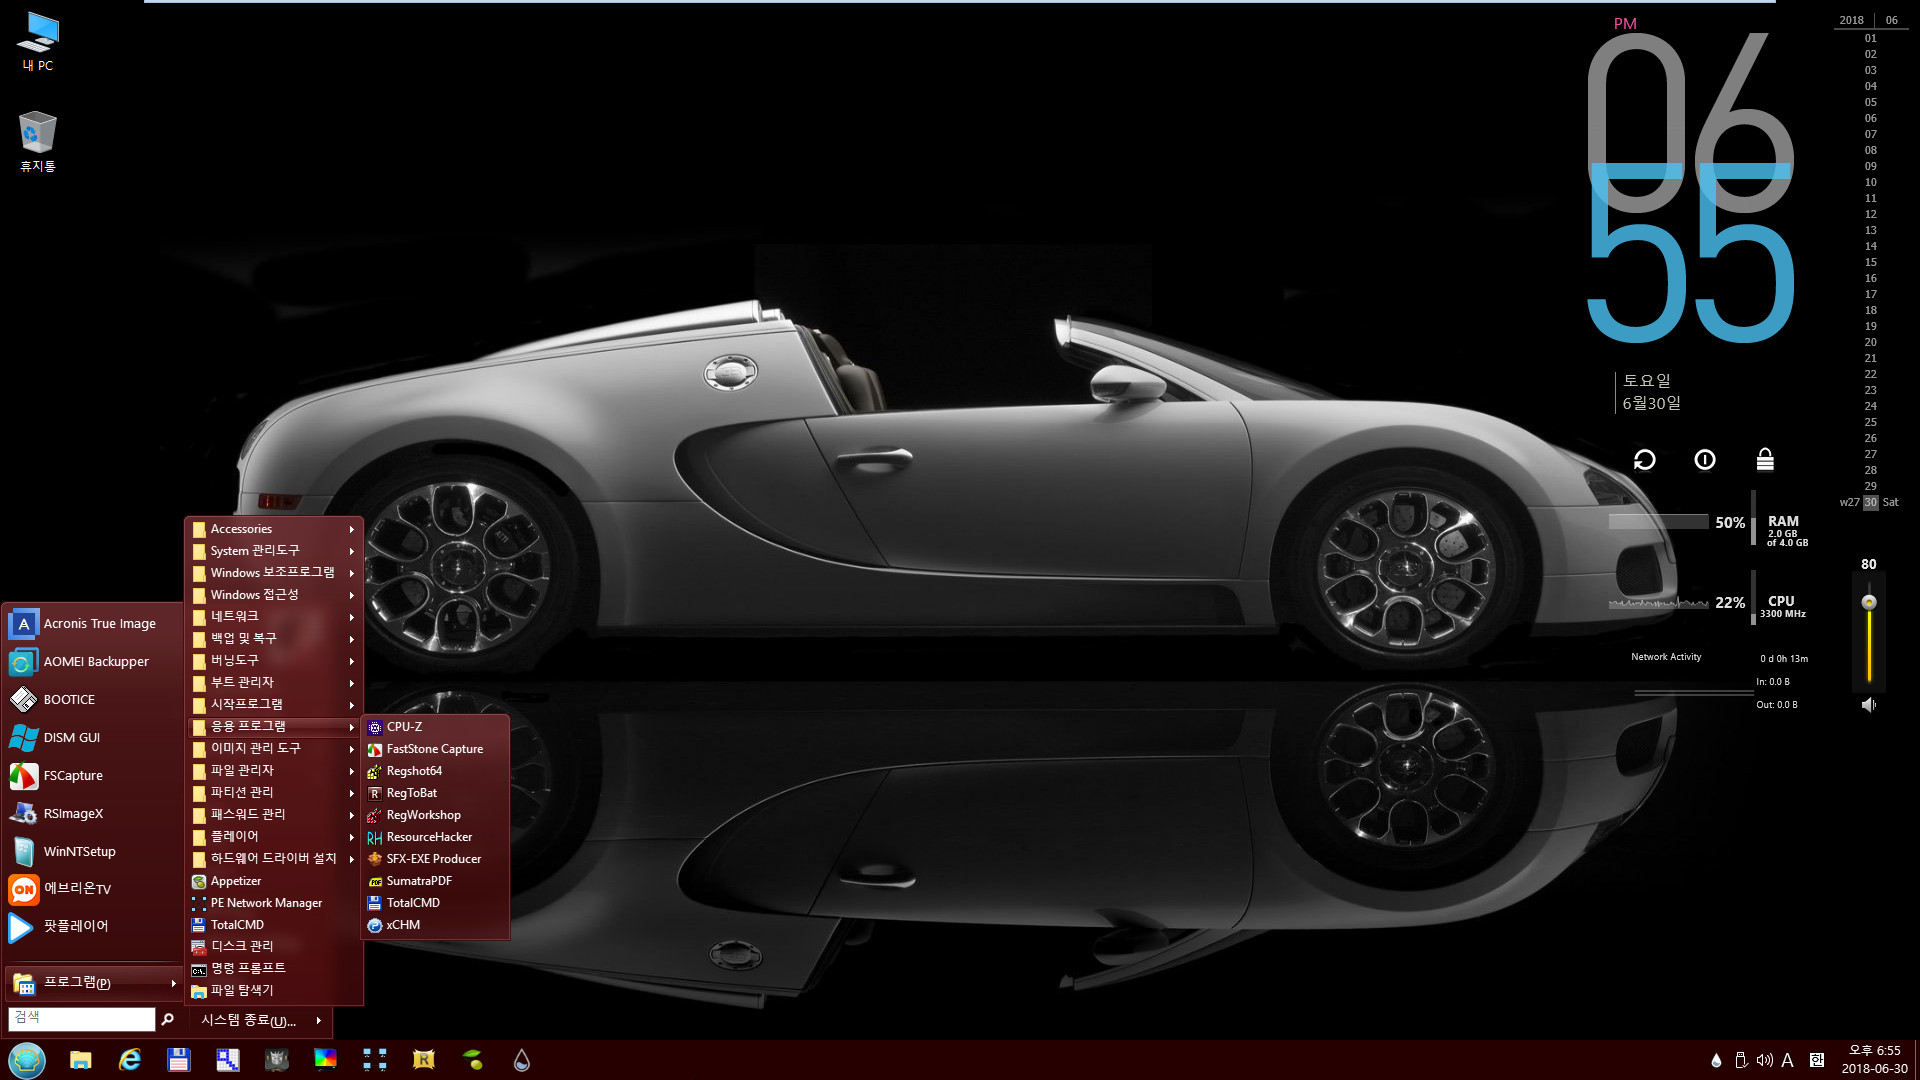1920x1080 pixels.
Task: Launch SumatraPDF
Action: [x=435, y=881]
